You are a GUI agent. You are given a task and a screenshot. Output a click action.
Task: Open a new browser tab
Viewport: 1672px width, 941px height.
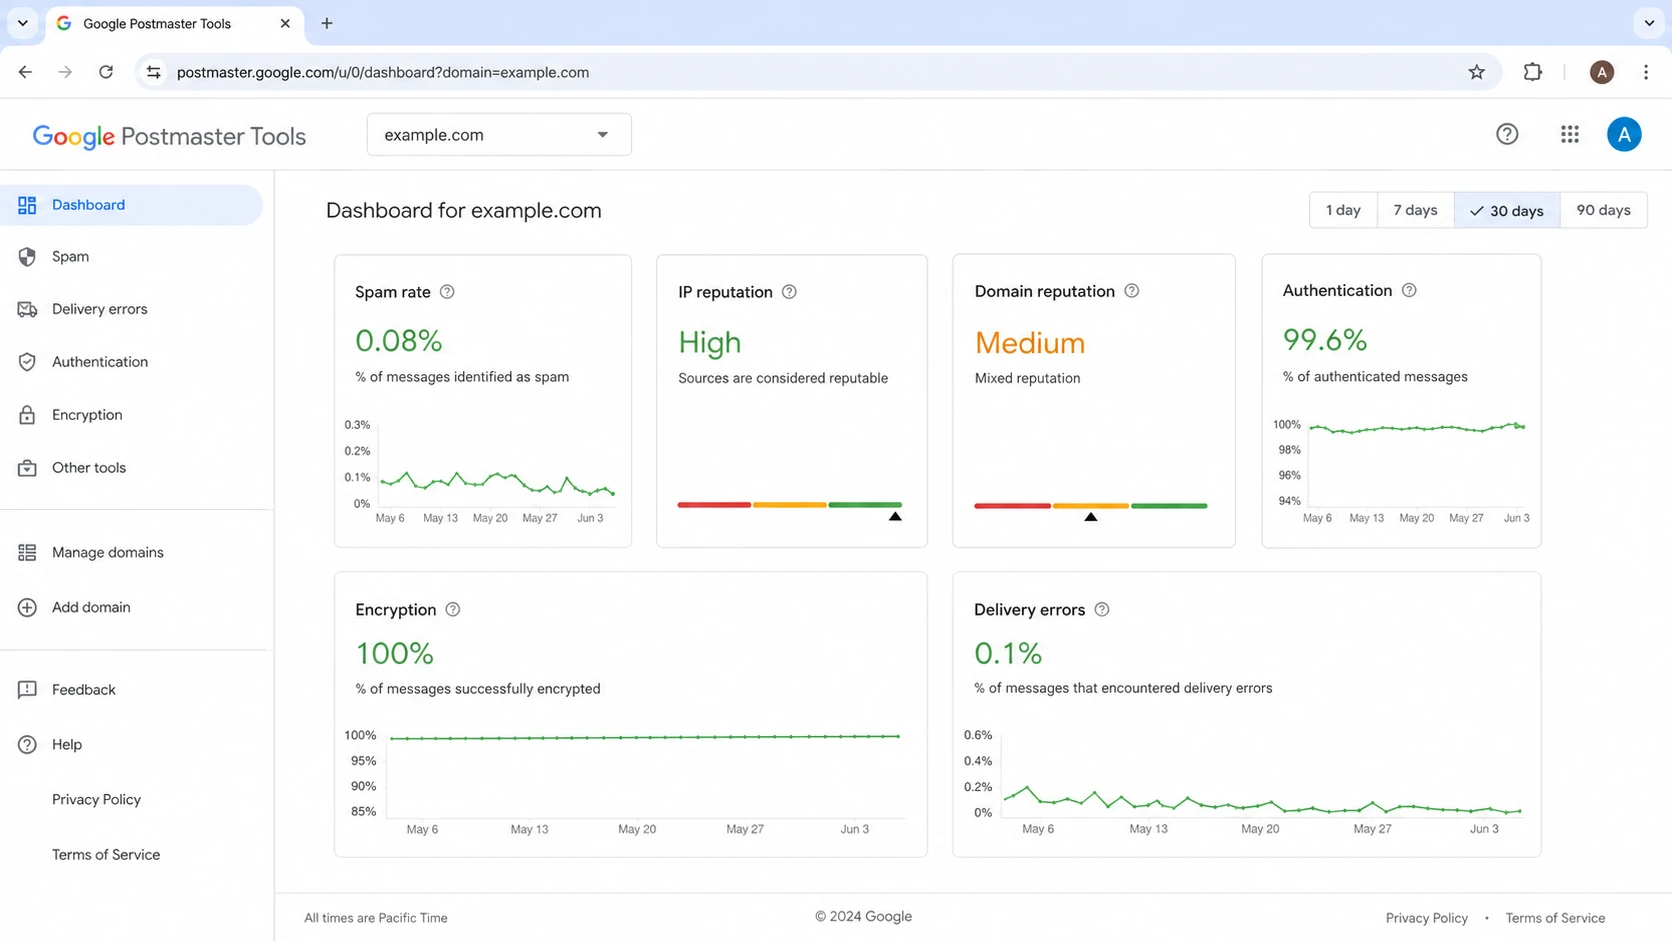point(327,23)
